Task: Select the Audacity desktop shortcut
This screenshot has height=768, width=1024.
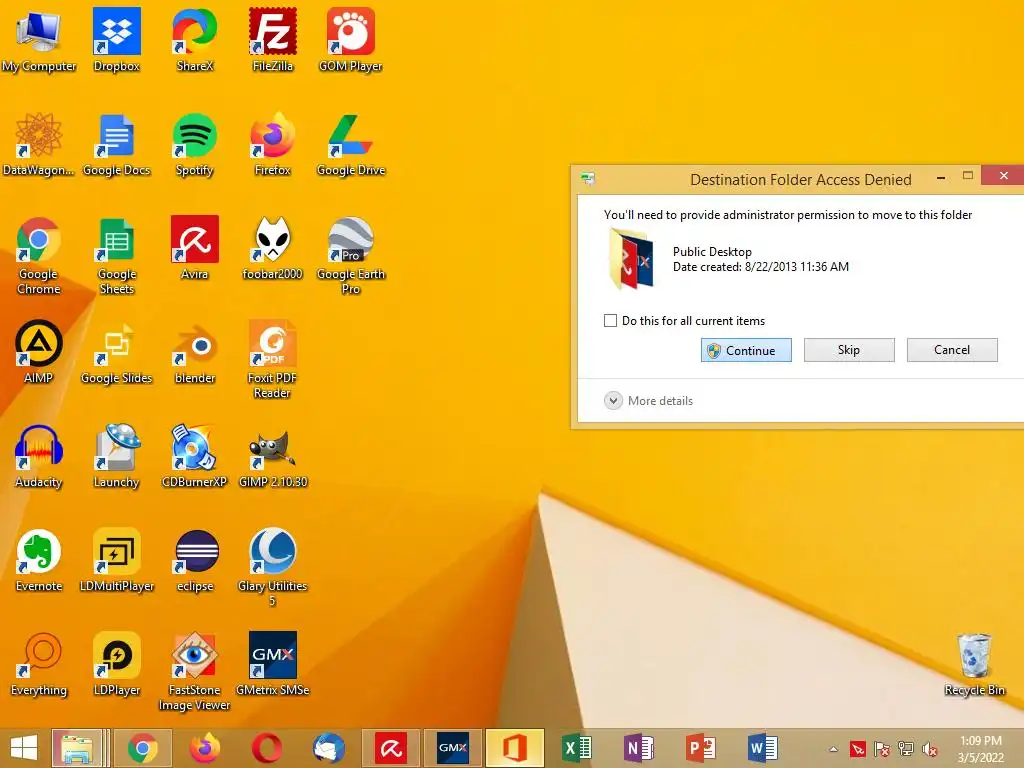Action: (x=39, y=456)
